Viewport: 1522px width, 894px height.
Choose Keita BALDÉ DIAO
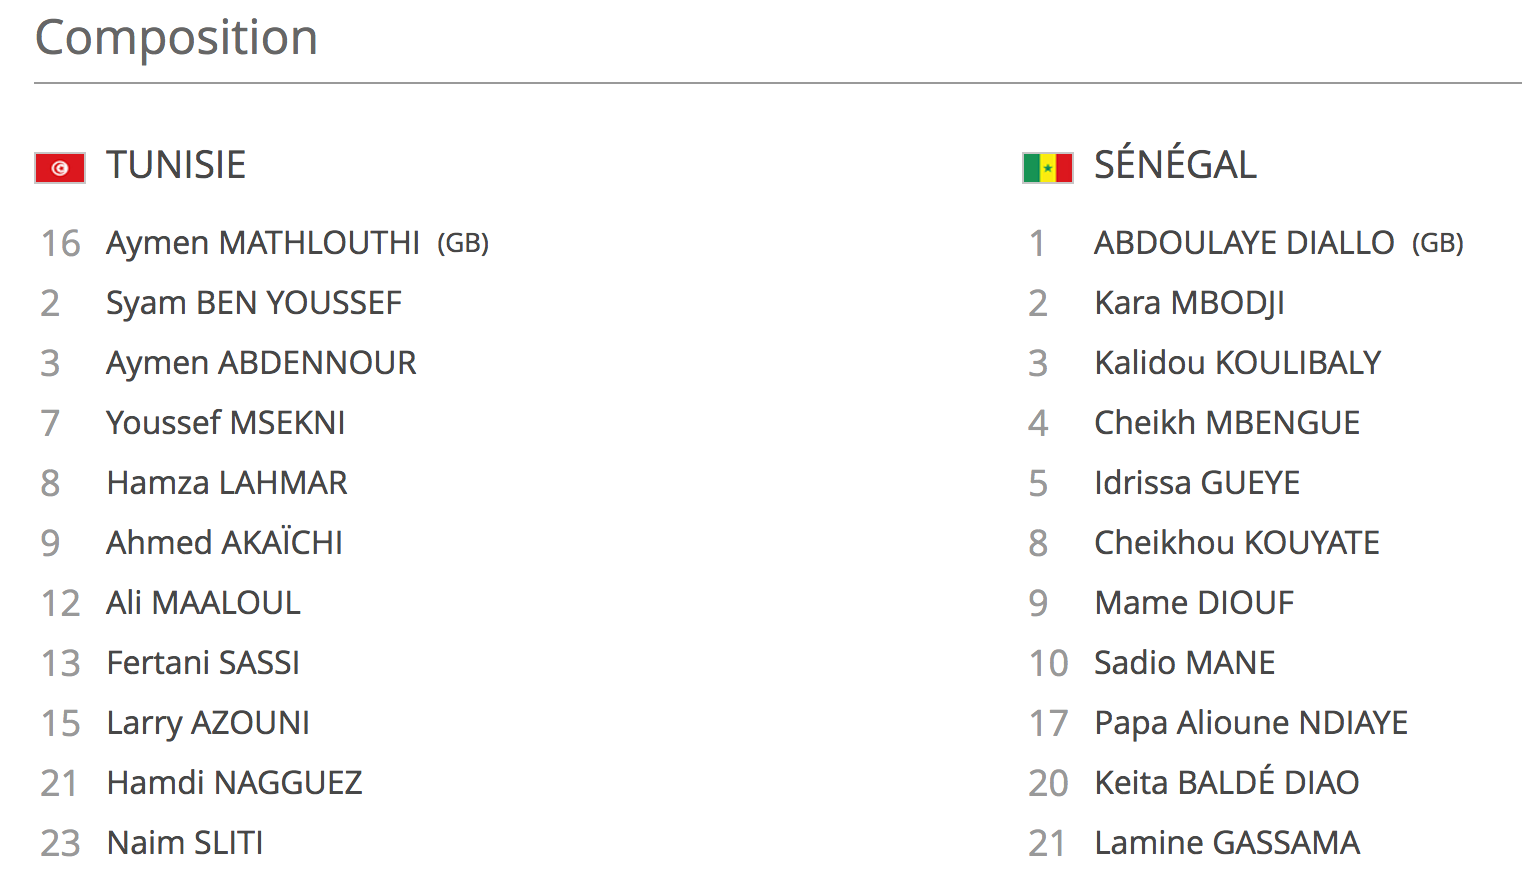click(1227, 783)
